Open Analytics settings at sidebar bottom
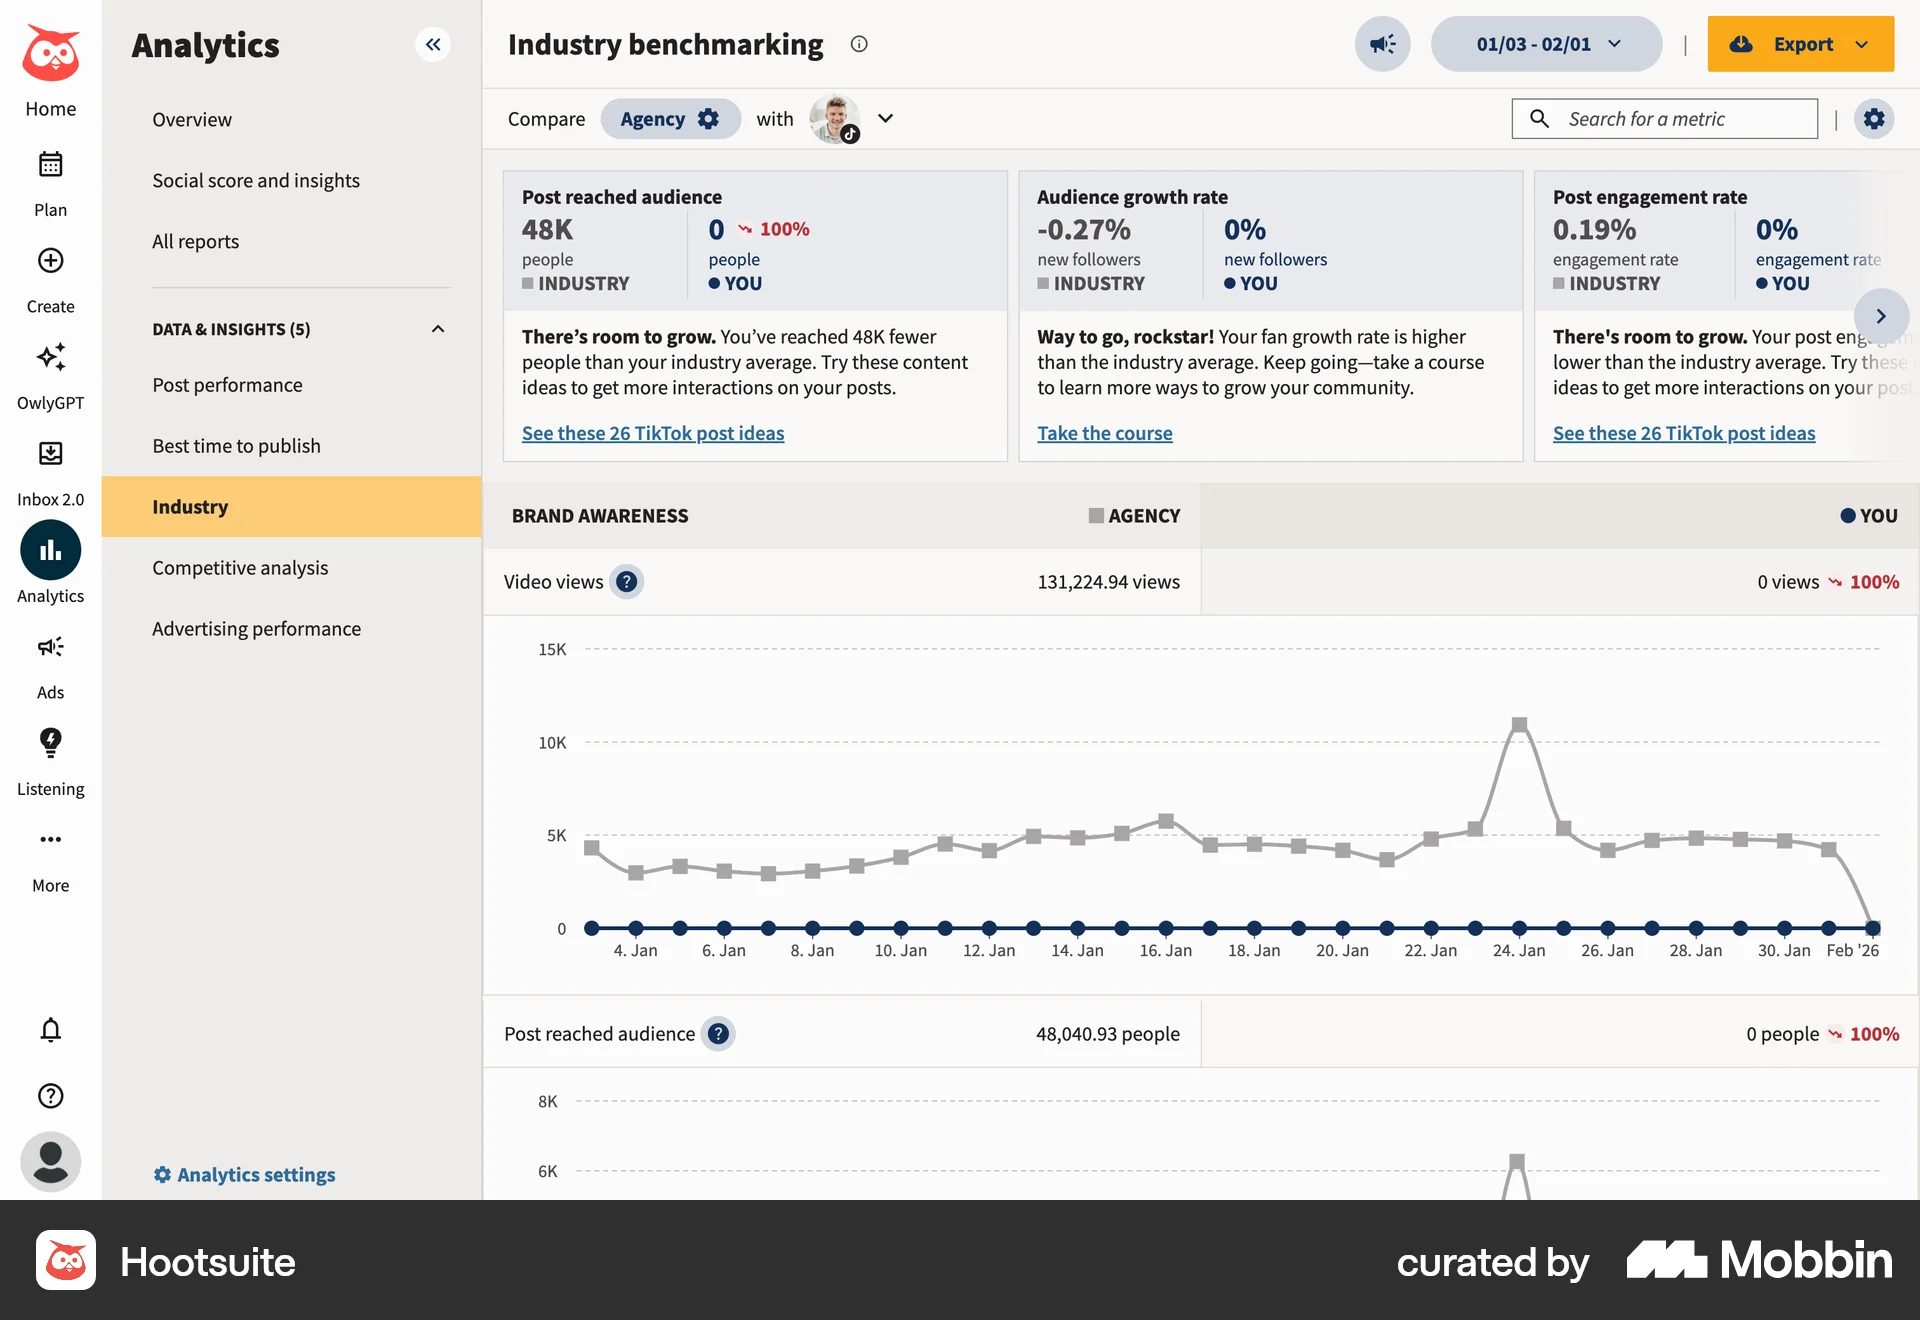This screenshot has width=1920, height=1320. pos(244,1174)
